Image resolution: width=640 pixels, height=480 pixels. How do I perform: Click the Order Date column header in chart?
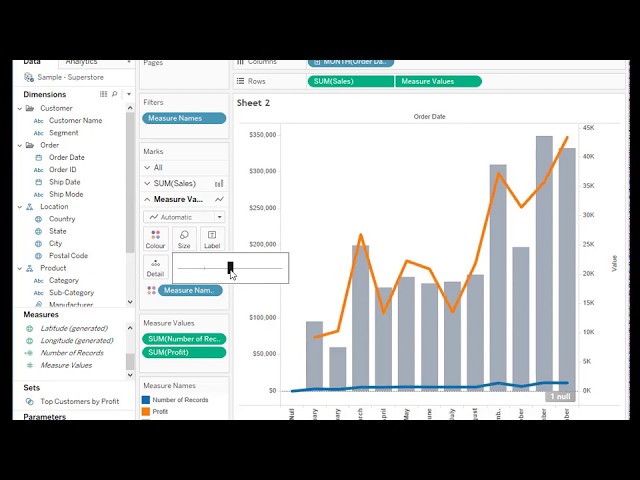pos(429,117)
